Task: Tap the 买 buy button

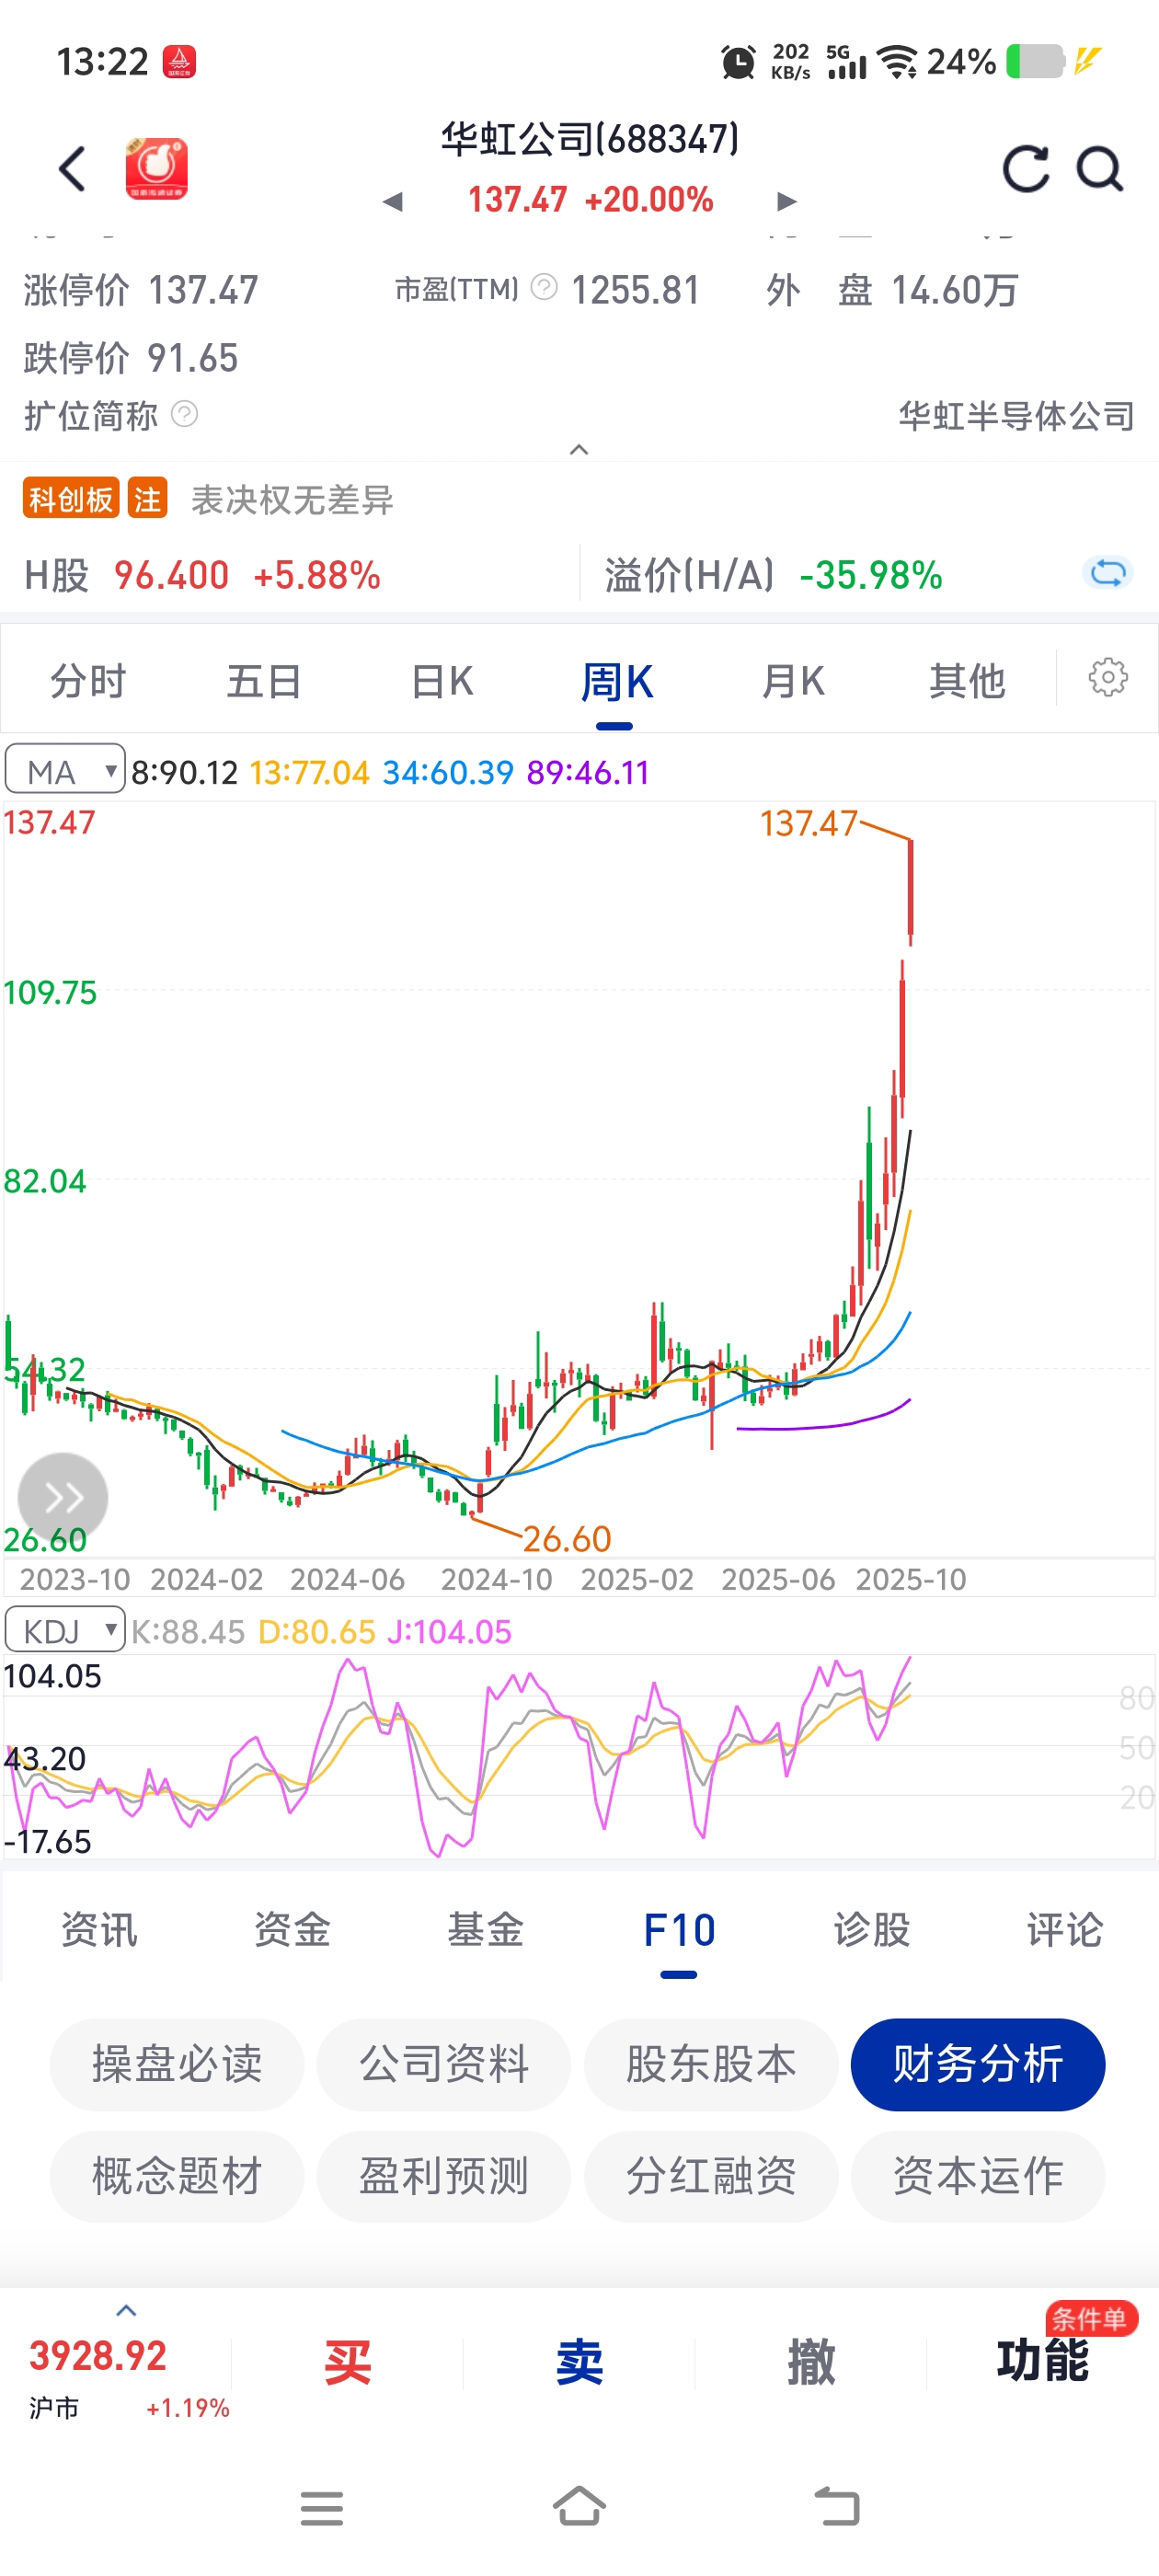Action: [347, 2362]
